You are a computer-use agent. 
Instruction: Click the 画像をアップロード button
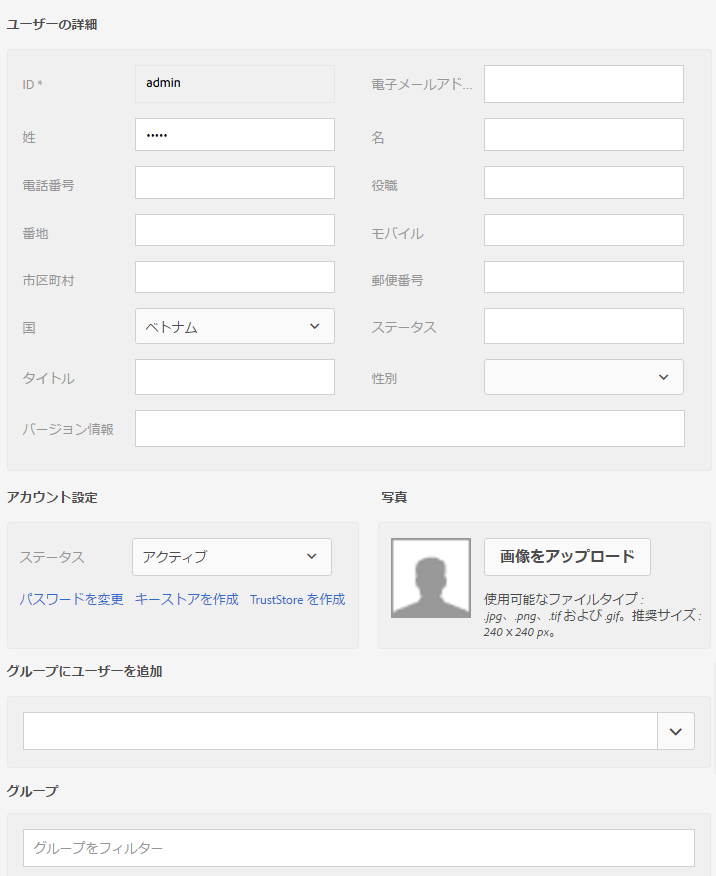(567, 557)
